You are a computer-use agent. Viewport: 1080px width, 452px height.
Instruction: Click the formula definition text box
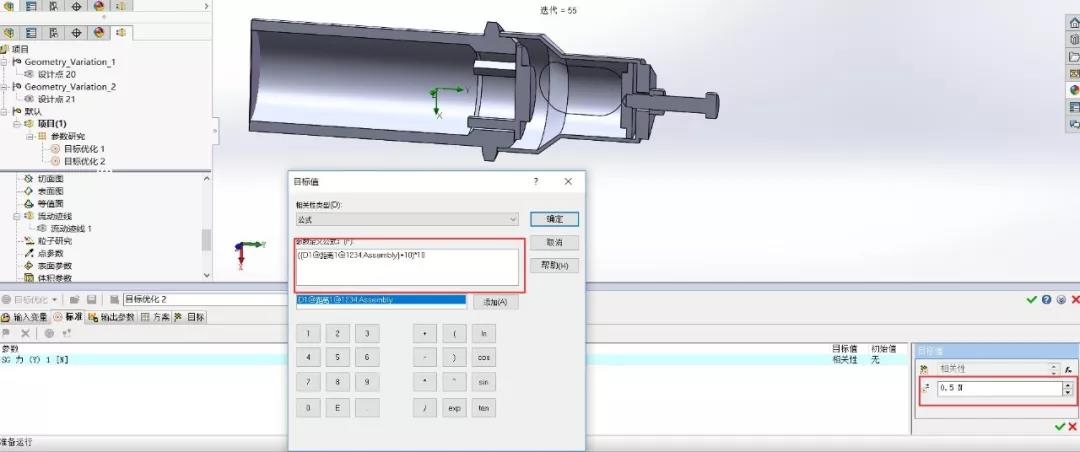coord(407,267)
